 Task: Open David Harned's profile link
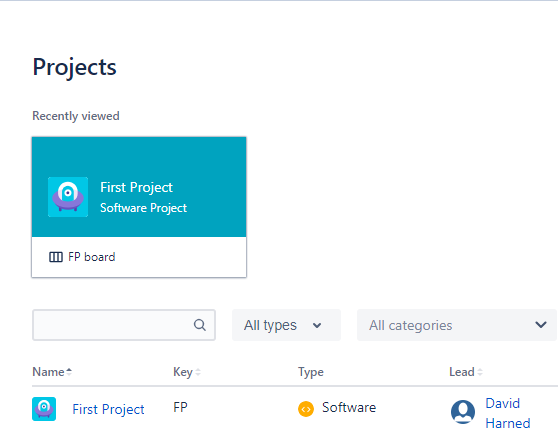pyautogui.click(x=507, y=413)
